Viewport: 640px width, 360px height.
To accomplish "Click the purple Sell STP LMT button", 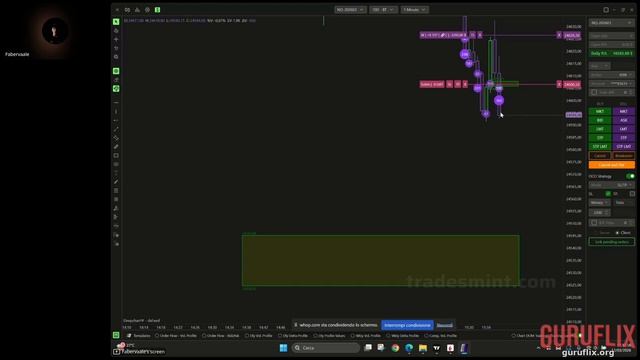I will pyautogui.click(x=624, y=146).
